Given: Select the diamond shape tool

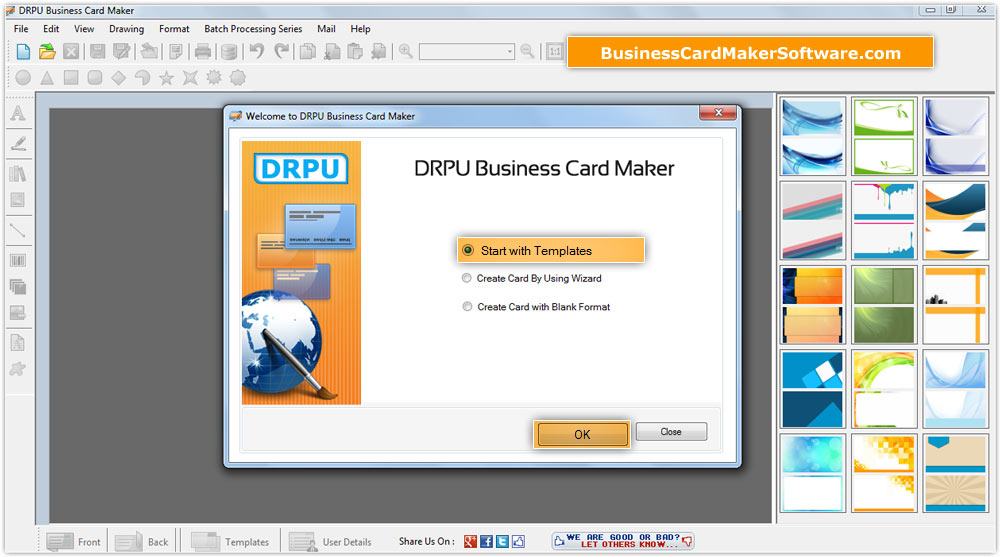Looking at the screenshot, I should (x=119, y=78).
